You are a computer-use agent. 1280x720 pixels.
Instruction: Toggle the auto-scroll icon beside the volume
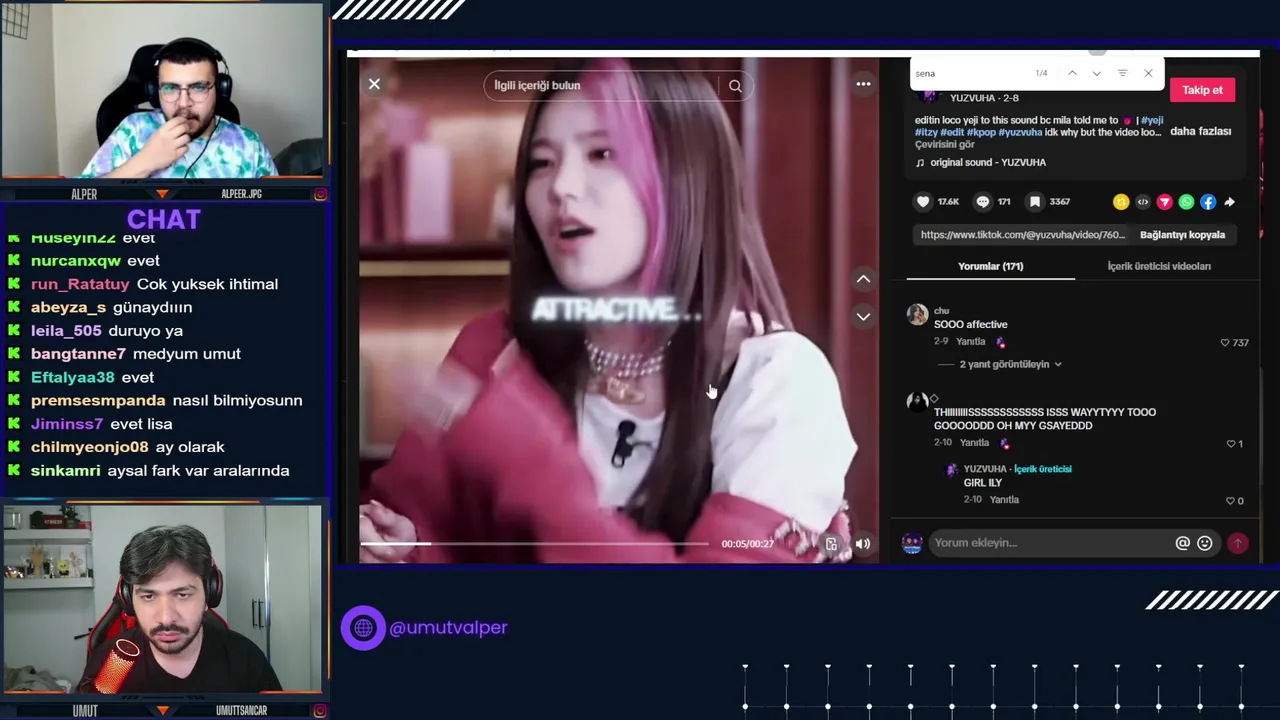(x=831, y=544)
